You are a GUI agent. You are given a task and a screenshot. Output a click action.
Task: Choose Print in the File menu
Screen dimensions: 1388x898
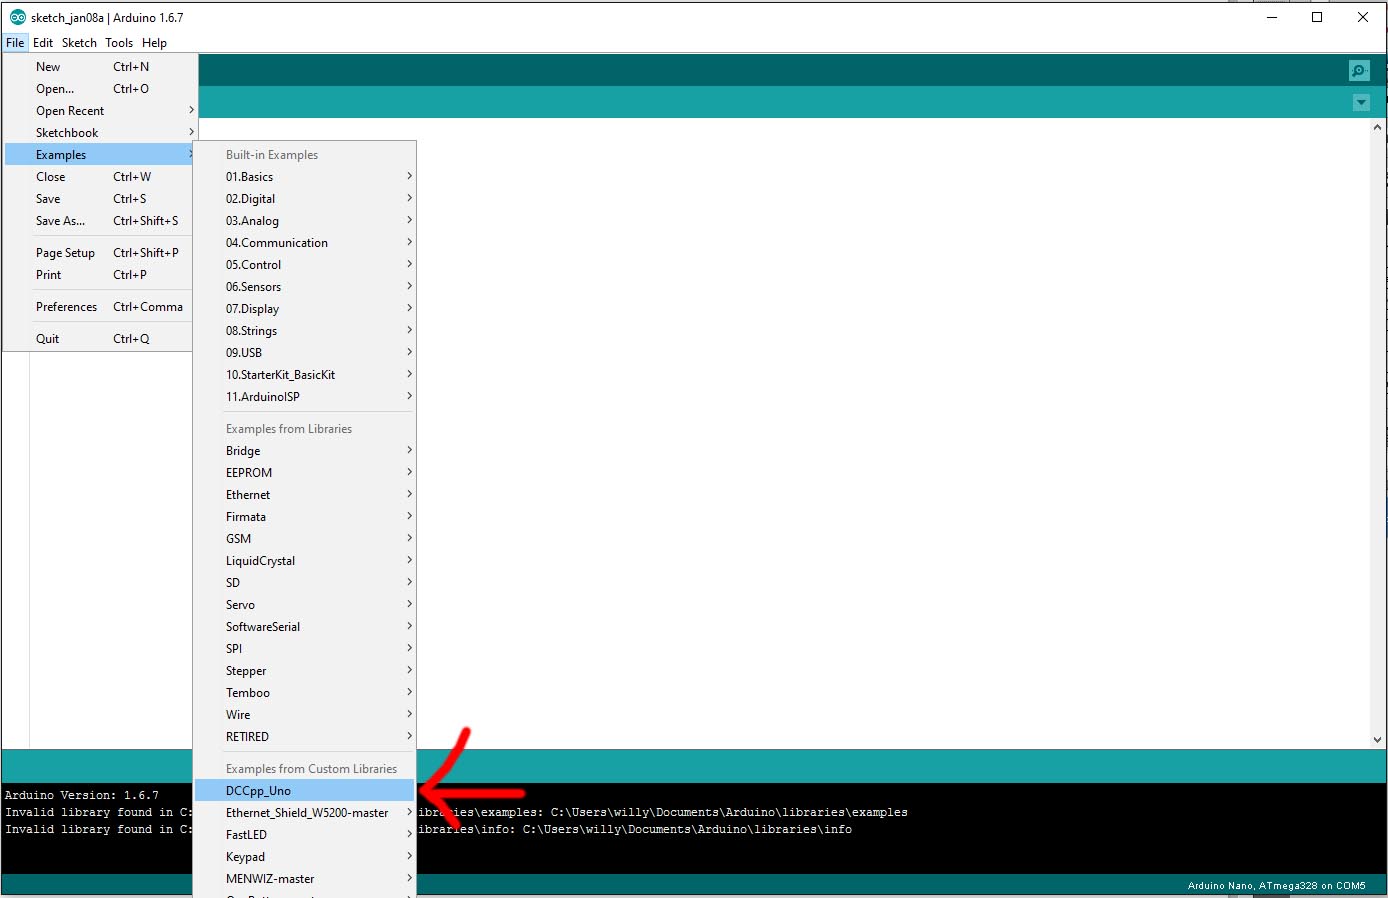click(x=100, y=275)
